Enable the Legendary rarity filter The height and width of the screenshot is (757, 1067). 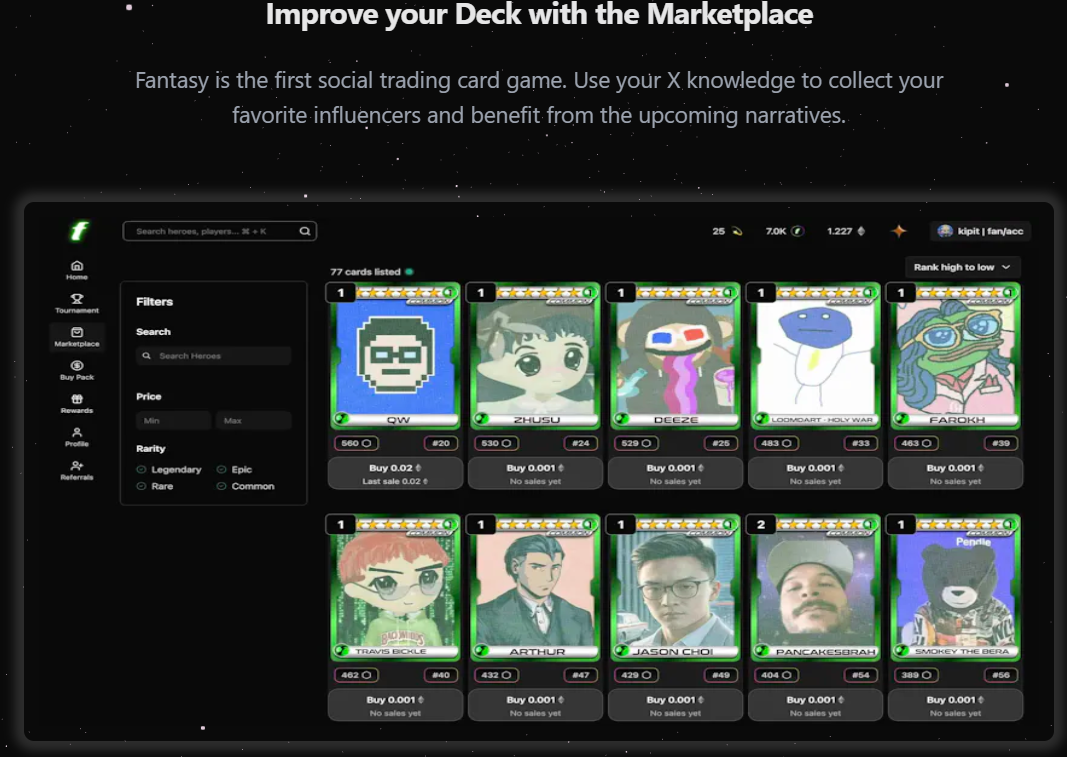click(x=142, y=470)
